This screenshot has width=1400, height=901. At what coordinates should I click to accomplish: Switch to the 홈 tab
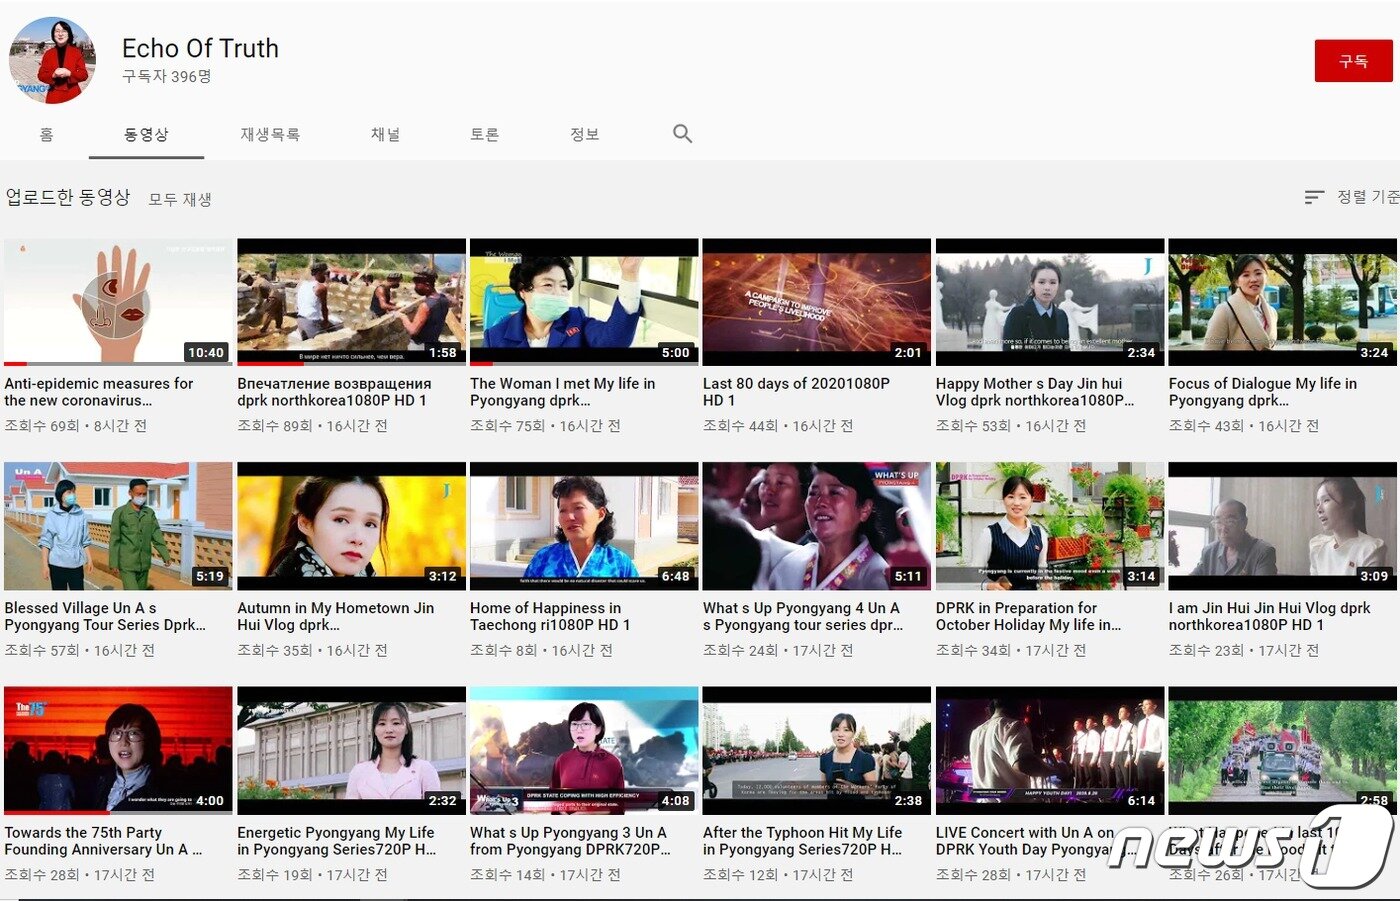tap(46, 134)
